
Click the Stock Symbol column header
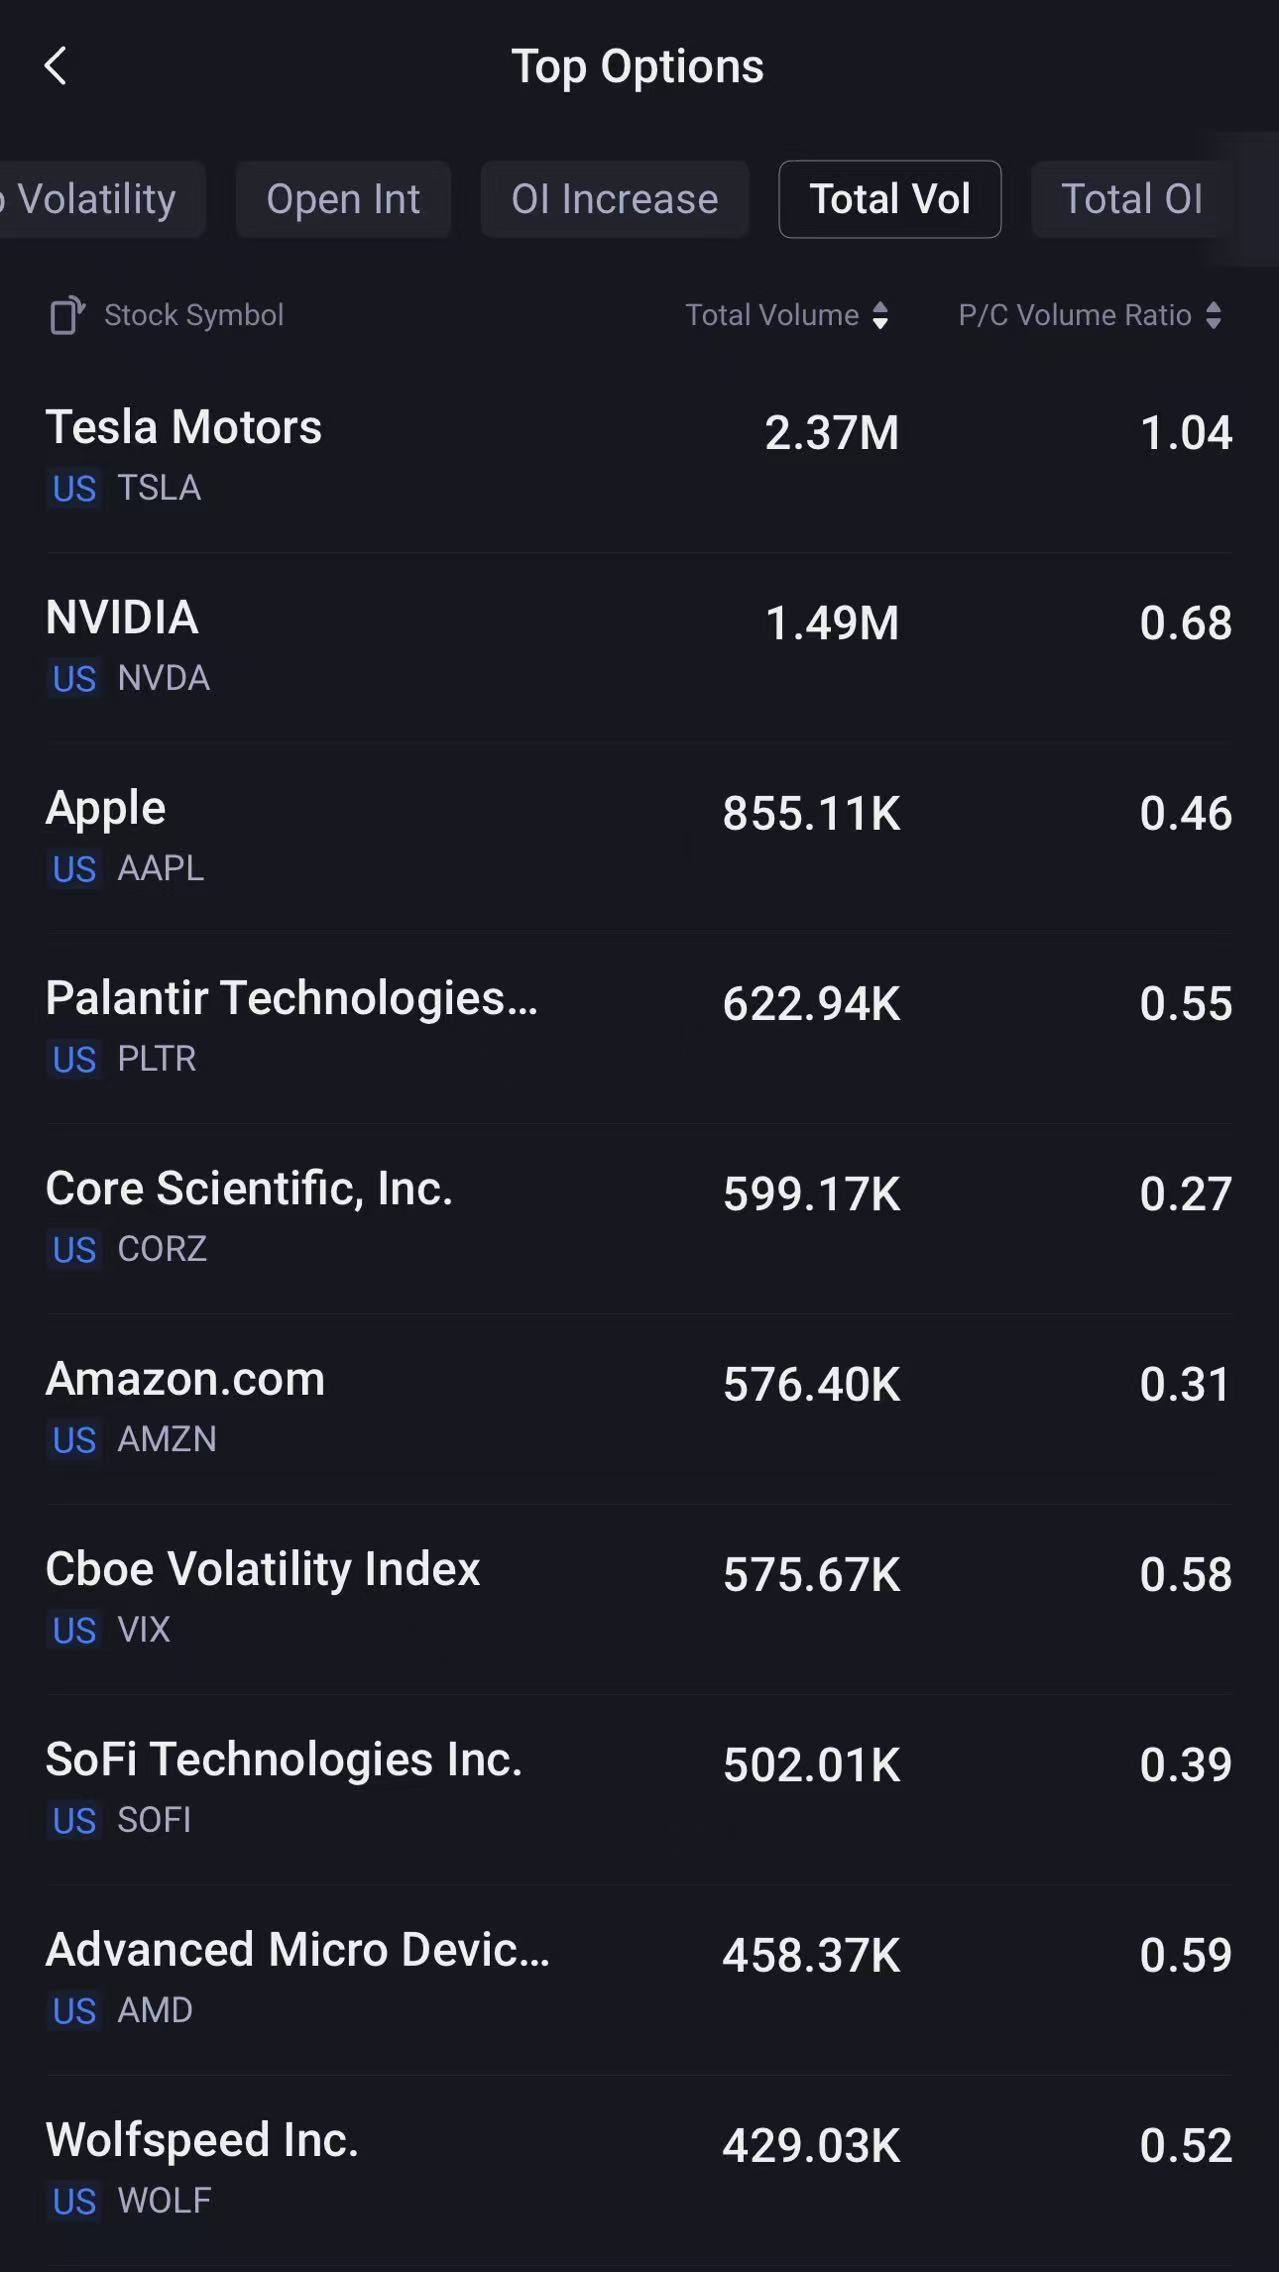194,315
